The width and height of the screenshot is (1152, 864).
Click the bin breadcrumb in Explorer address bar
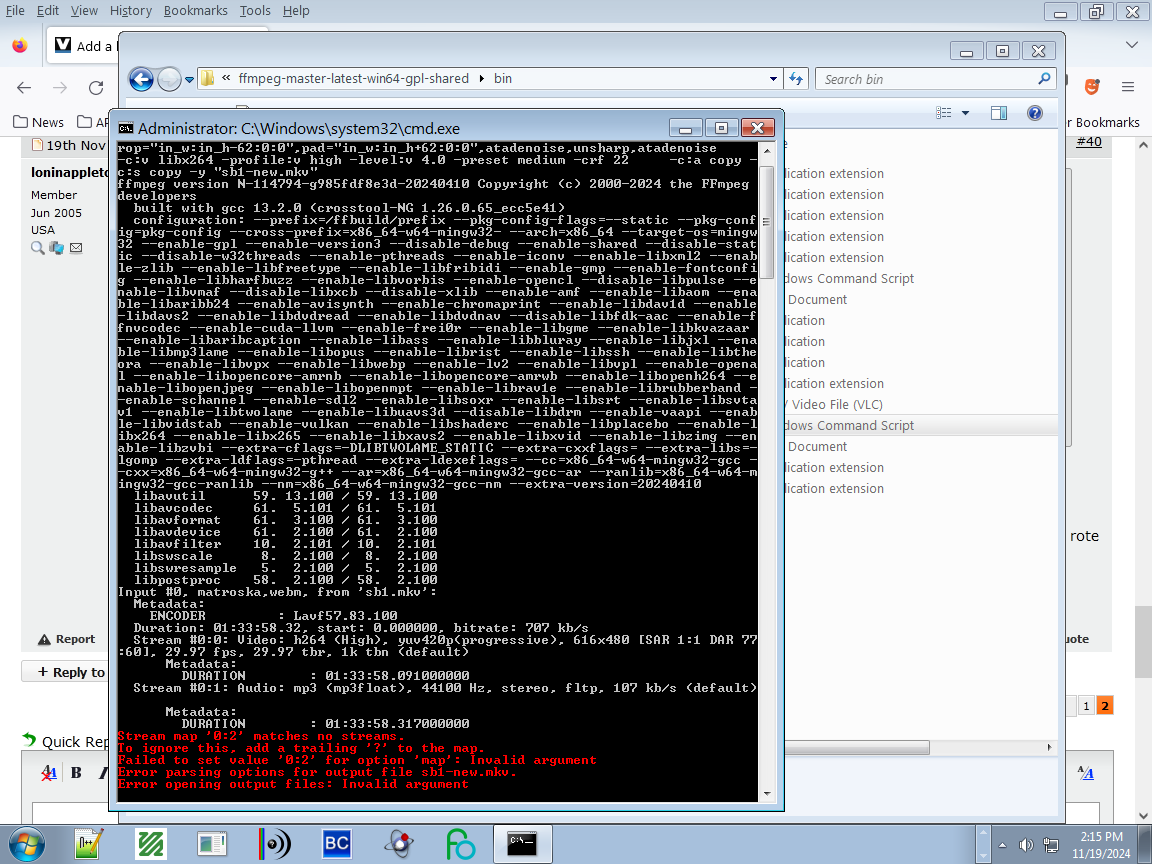[503, 79]
